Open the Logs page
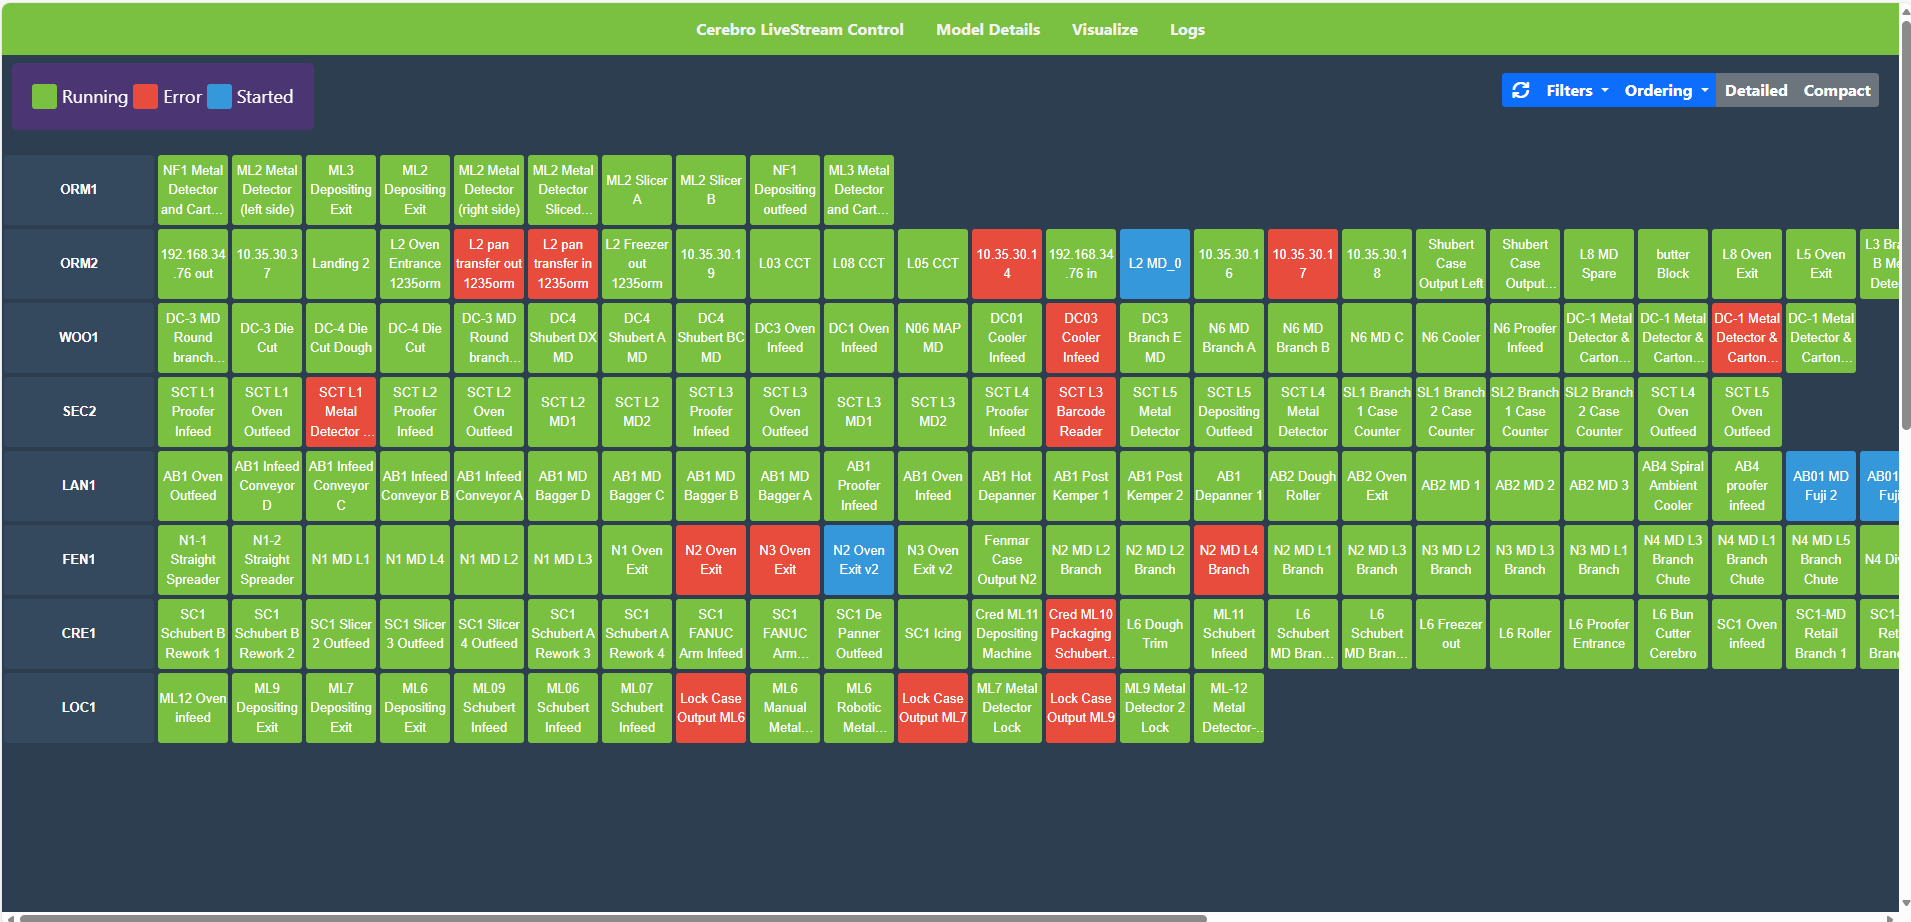 [x=1187, y=30]
